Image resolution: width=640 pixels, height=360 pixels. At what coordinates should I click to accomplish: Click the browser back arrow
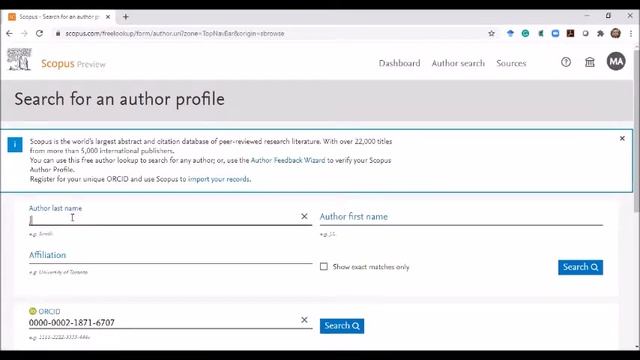(x=9, y=33)
